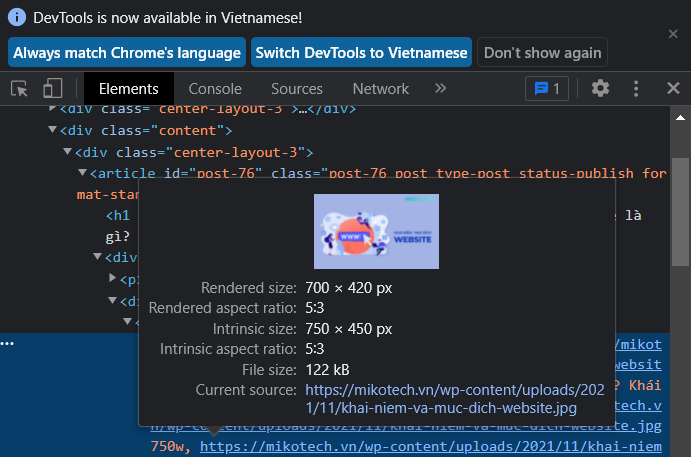Image resolution: width=691 pixels, height=457 pixels.
Task: Open the Sources tab
Action: click(296, 88)
